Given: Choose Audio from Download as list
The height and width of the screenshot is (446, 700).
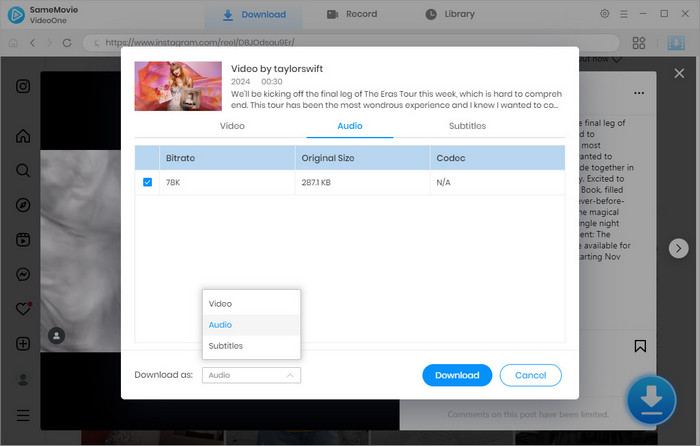Looking at the screenshot, I should [x=251, y=325].
